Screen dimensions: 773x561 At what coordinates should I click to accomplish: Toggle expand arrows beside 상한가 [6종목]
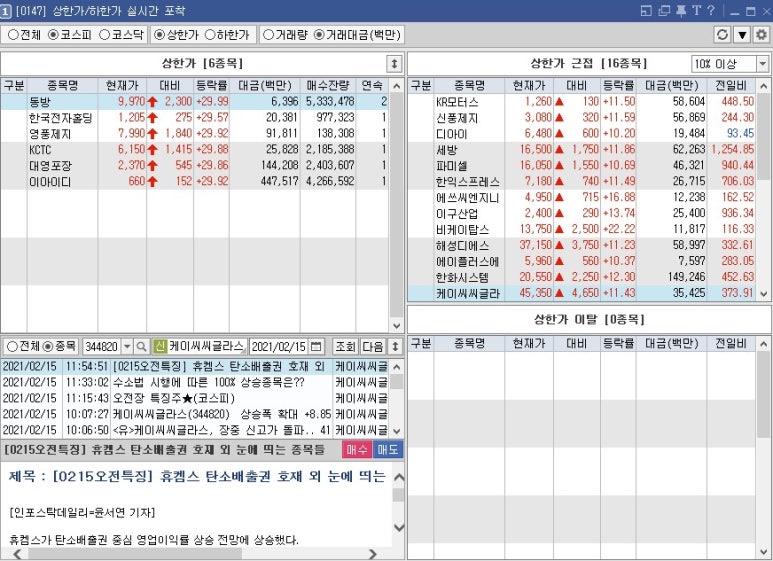[x=394, y=64]
